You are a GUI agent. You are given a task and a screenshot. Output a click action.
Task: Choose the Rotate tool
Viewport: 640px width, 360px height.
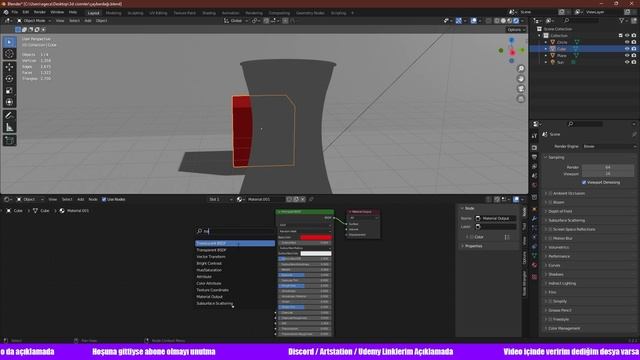(x=9, y=79)
